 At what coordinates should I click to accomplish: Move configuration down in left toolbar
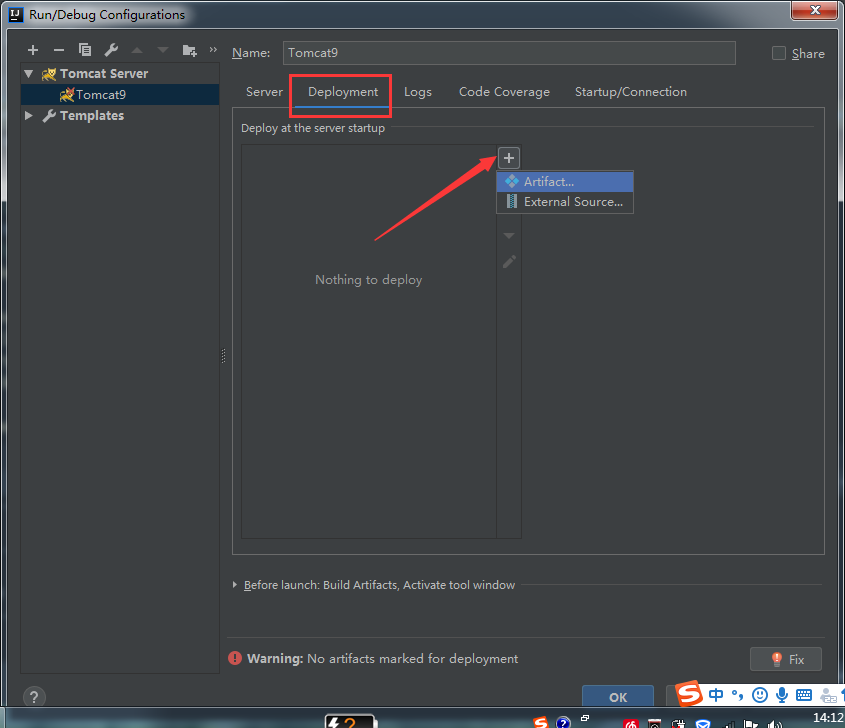(163, 51)
